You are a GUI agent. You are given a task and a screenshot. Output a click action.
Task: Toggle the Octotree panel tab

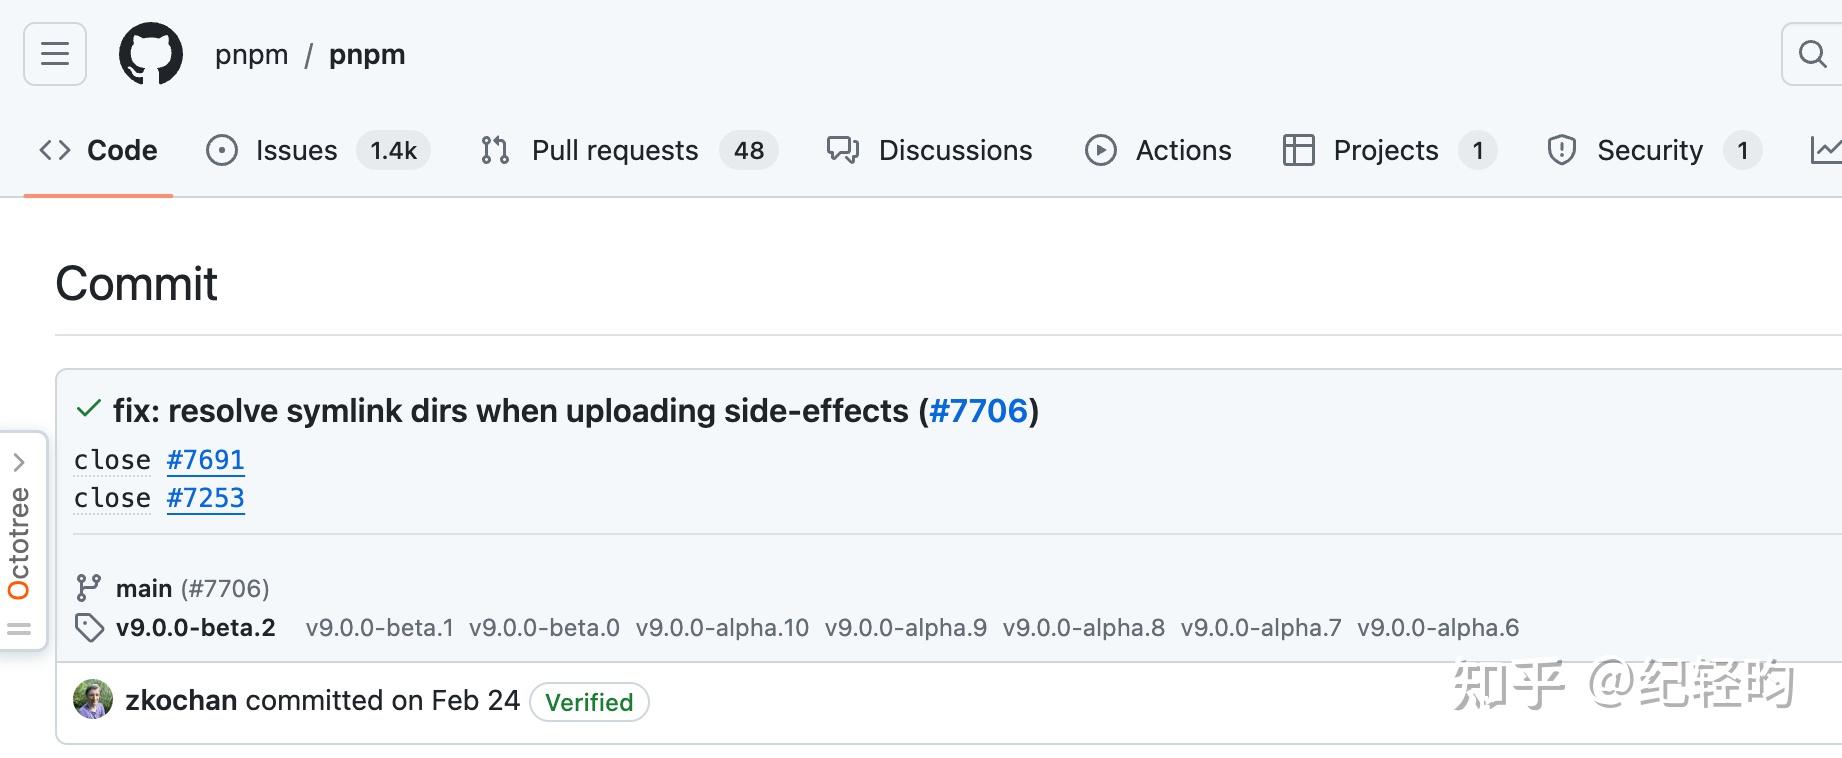(19, 543)
